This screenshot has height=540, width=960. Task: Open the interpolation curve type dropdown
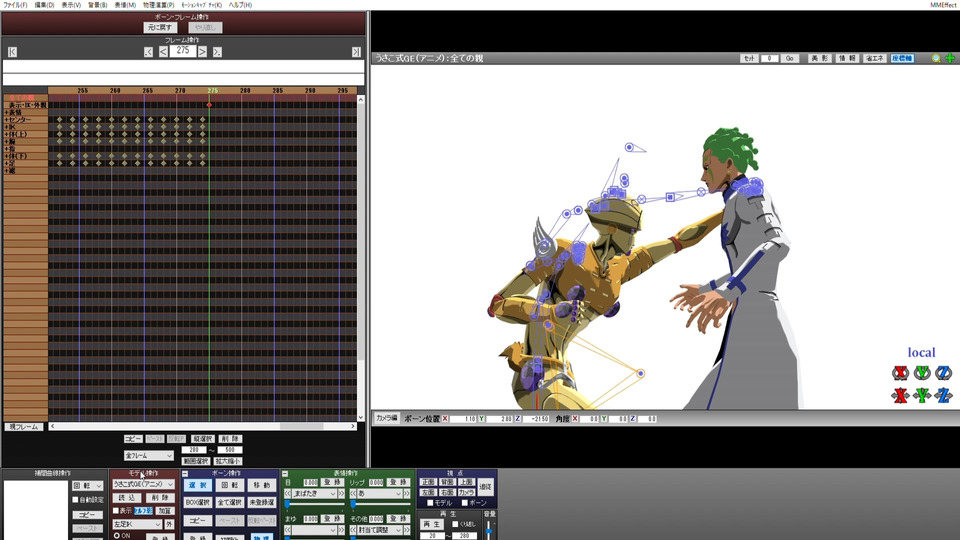87,486
